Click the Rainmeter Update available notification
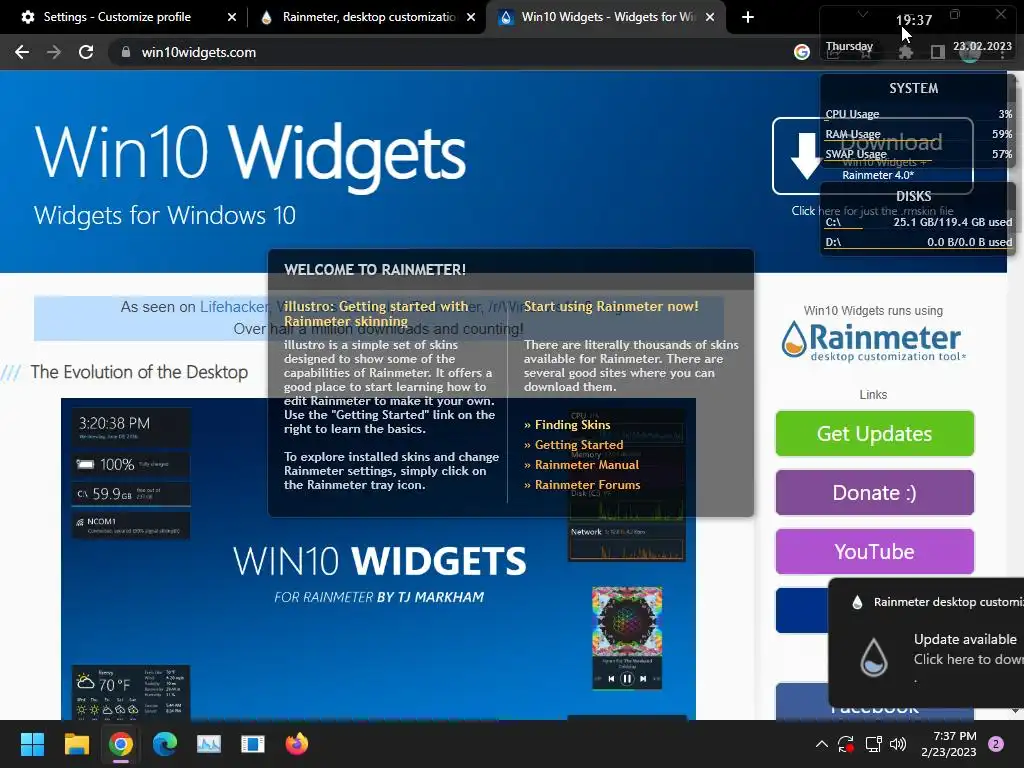Viewport: 1024px width, 768px height. point(926,643)
